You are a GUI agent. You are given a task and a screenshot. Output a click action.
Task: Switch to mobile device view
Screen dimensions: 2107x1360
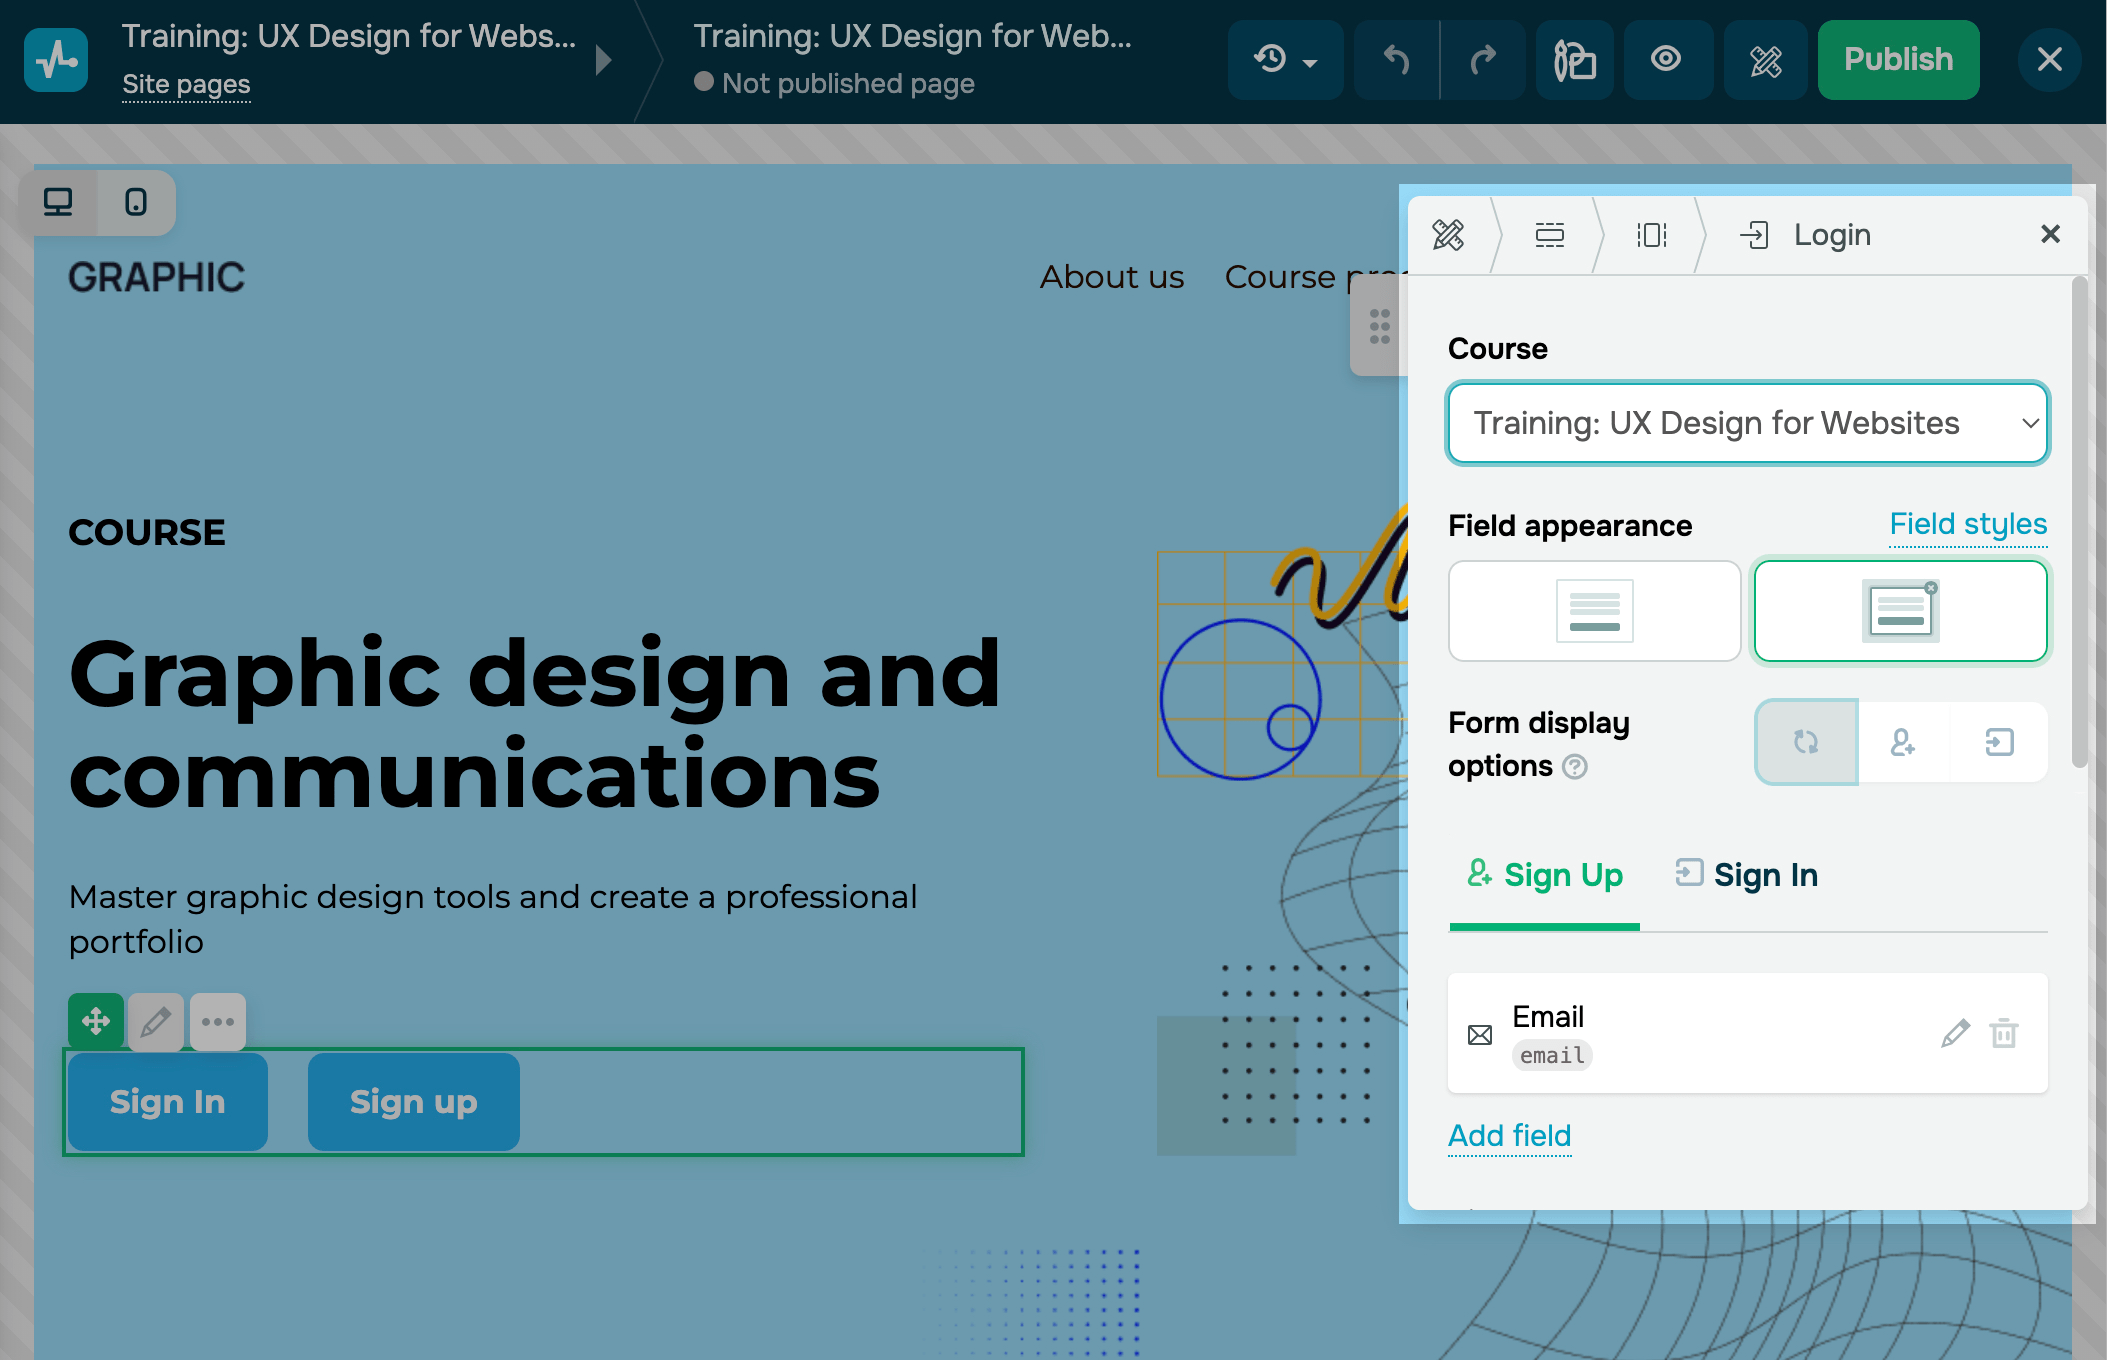(x=136, y=203)
